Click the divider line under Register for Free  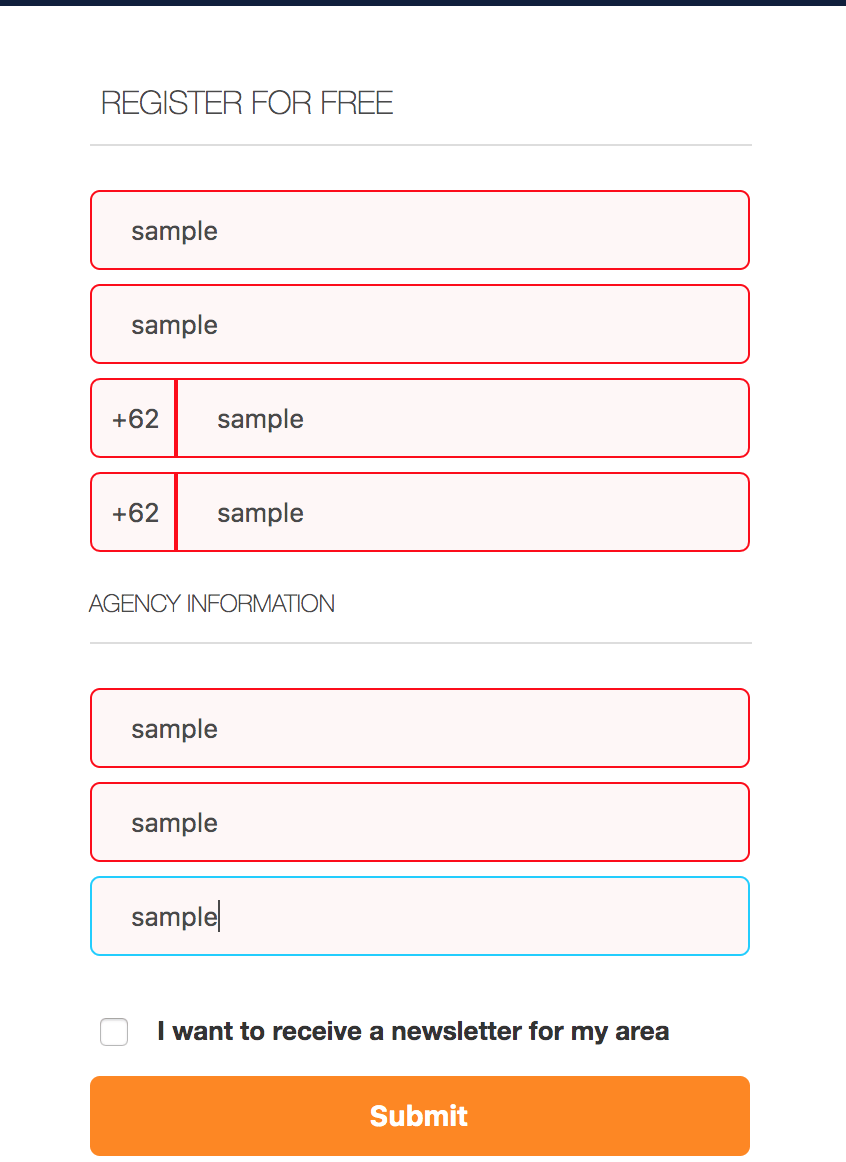click(420, 145)
